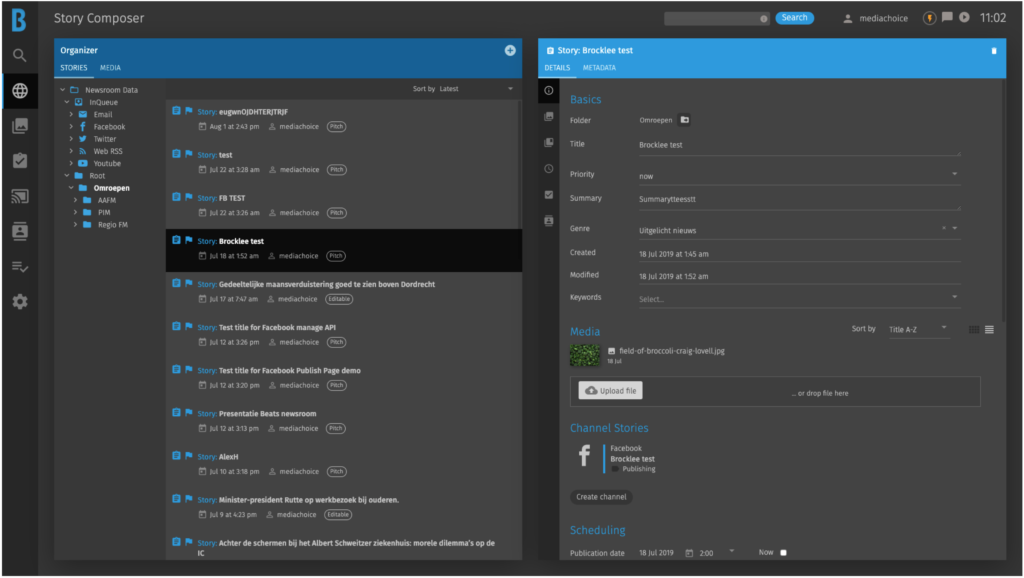
Task: Collapse the InQueue tree node
Action: click(x=67, y=103)
